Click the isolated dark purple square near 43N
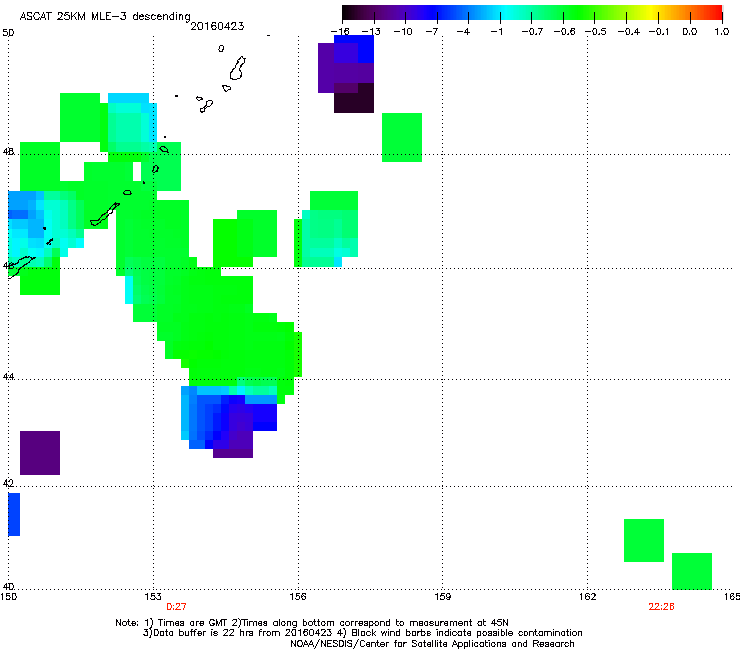The image size is (740, 650). pos(40,453)
